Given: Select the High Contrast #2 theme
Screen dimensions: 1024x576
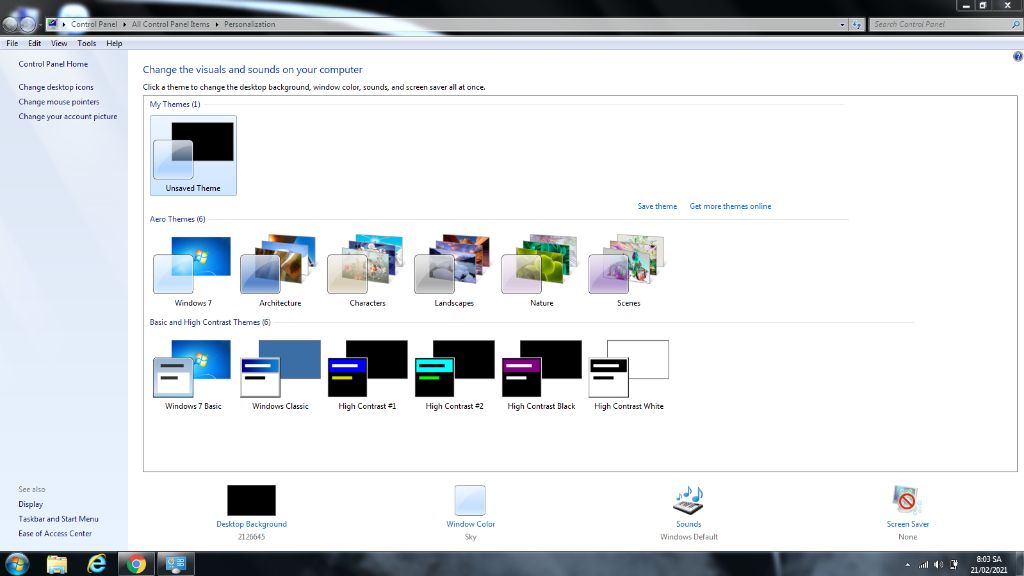Looking at the screenshot, I should 454,375.
